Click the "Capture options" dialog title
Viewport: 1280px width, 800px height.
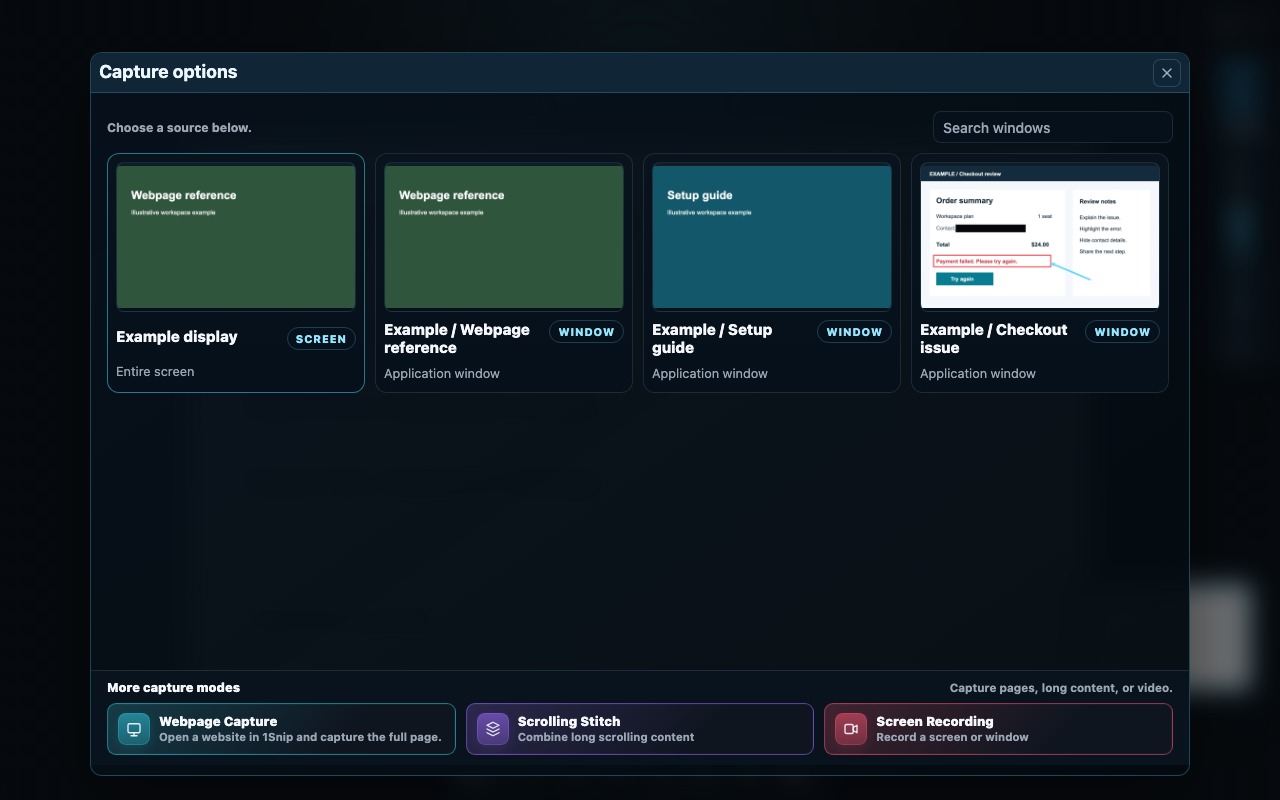pyautogui.click(x=168, y=72)
